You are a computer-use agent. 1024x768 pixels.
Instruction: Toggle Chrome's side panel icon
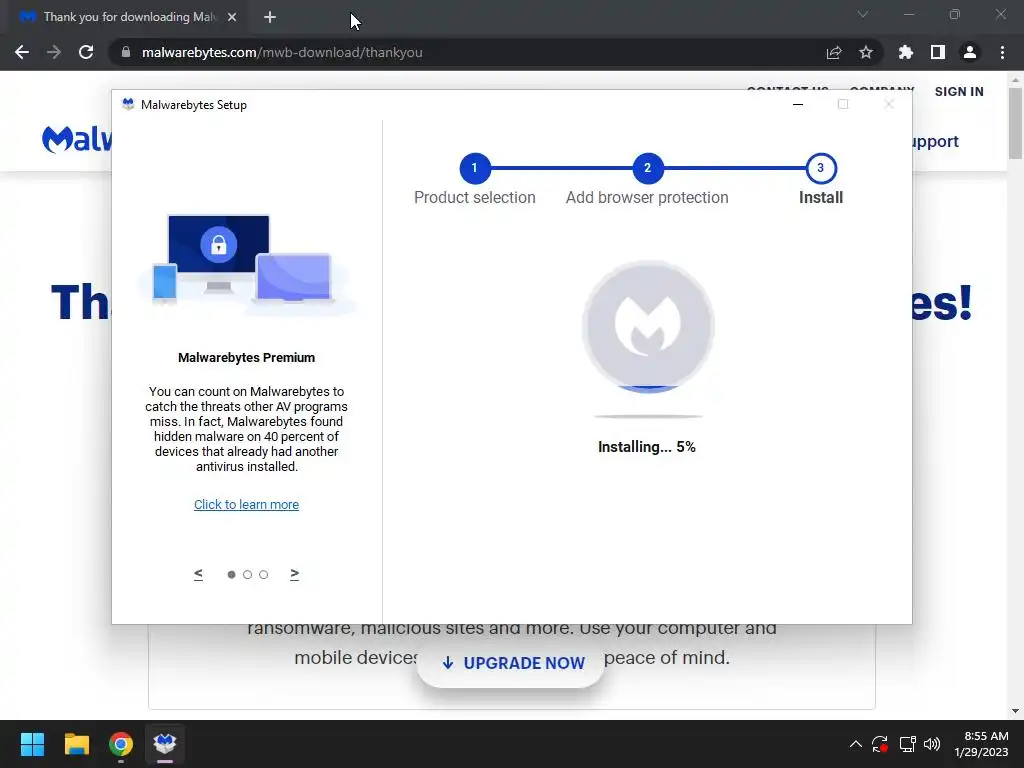pos(937,52)
